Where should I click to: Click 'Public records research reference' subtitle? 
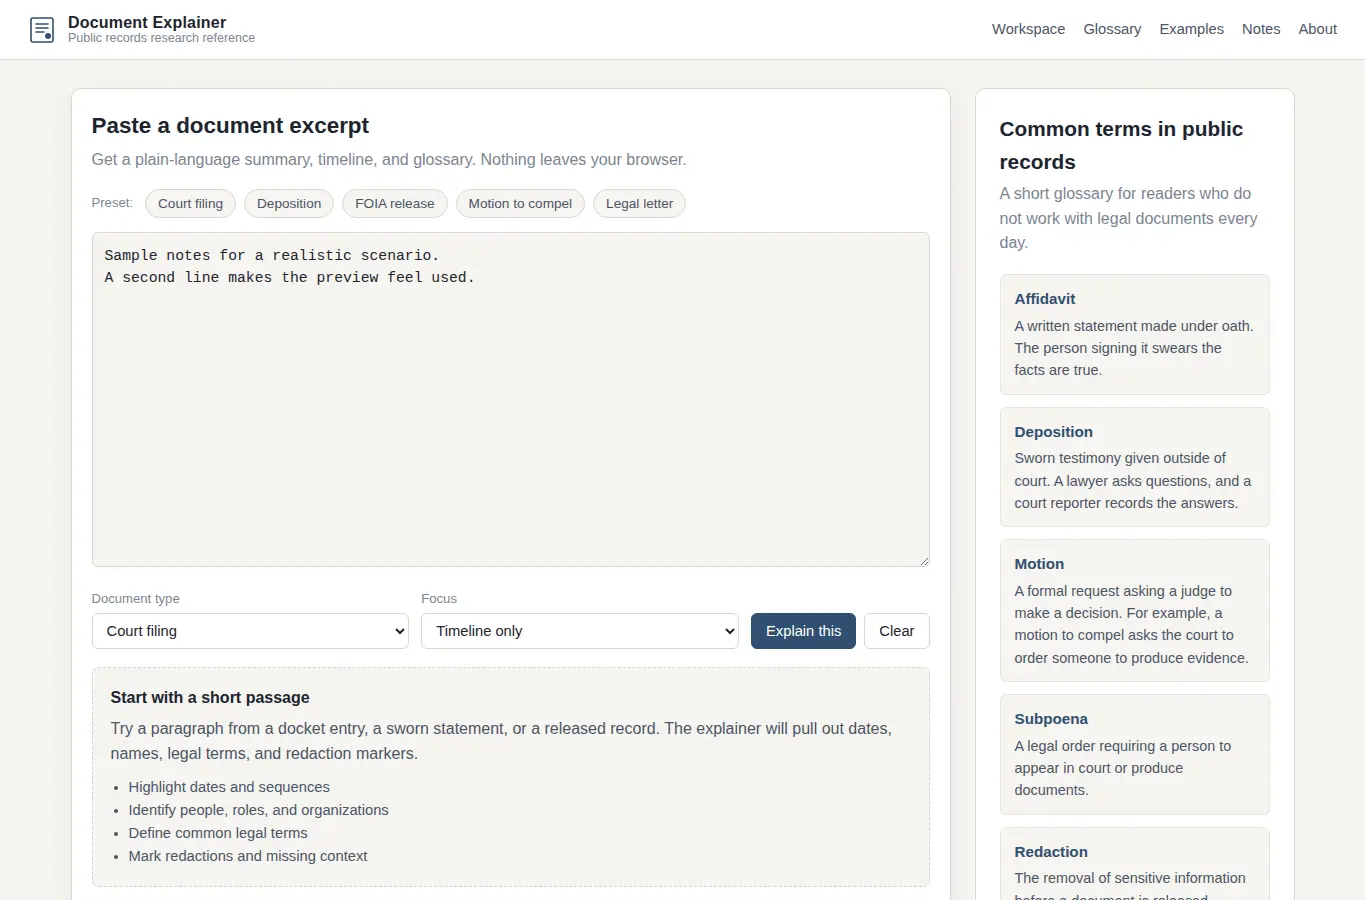(x=161, y=38)
